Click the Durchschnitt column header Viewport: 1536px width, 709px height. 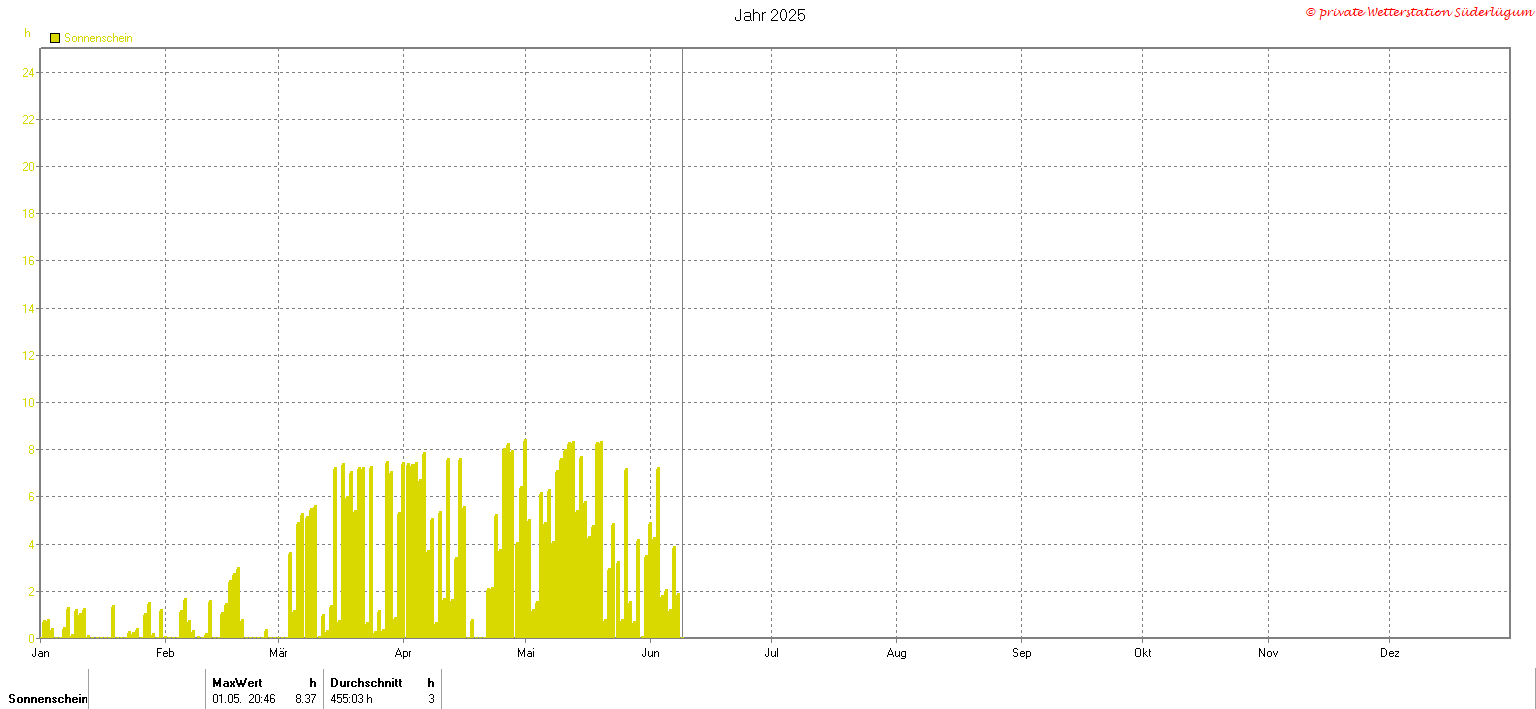click(x=366, y=683)
